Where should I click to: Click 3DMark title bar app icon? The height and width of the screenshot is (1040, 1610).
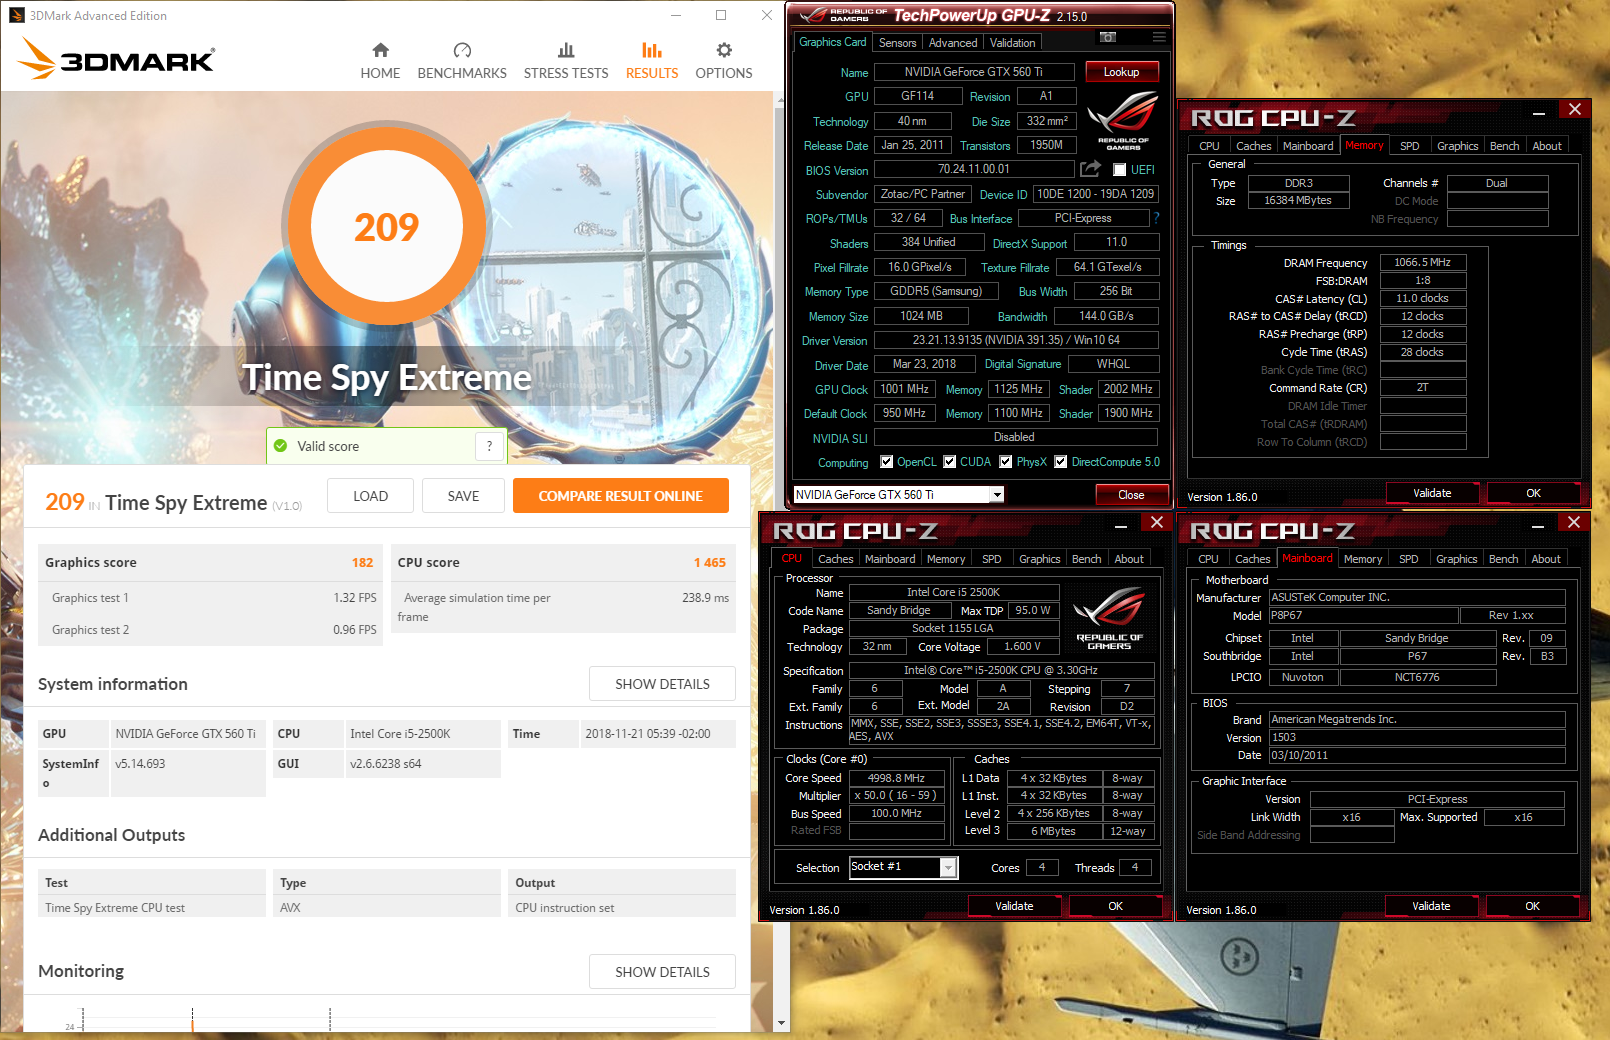(x=17, y=15)
